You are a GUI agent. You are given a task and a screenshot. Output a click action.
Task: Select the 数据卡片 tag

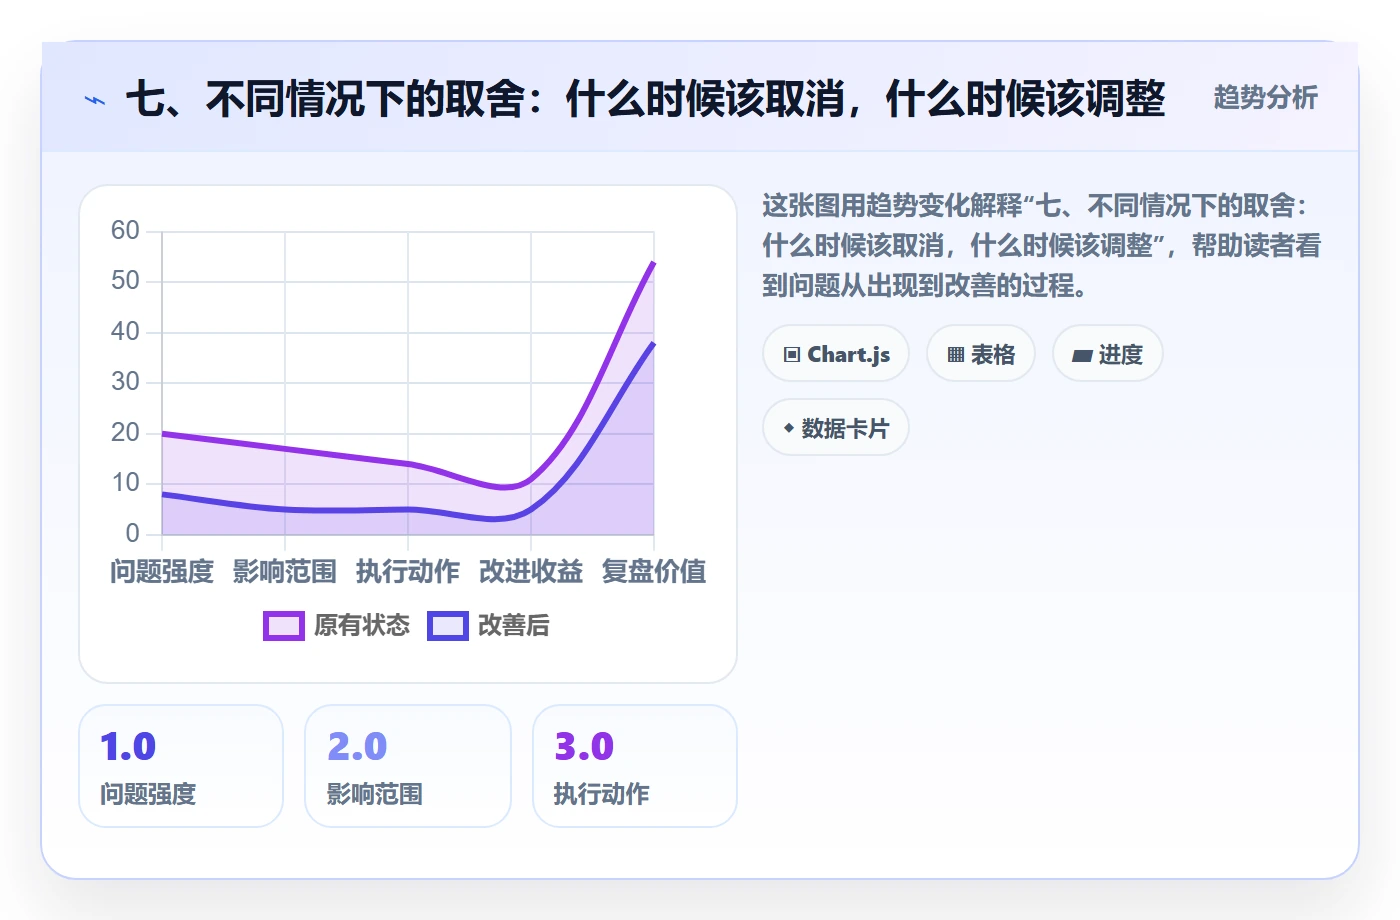point(836,428)
